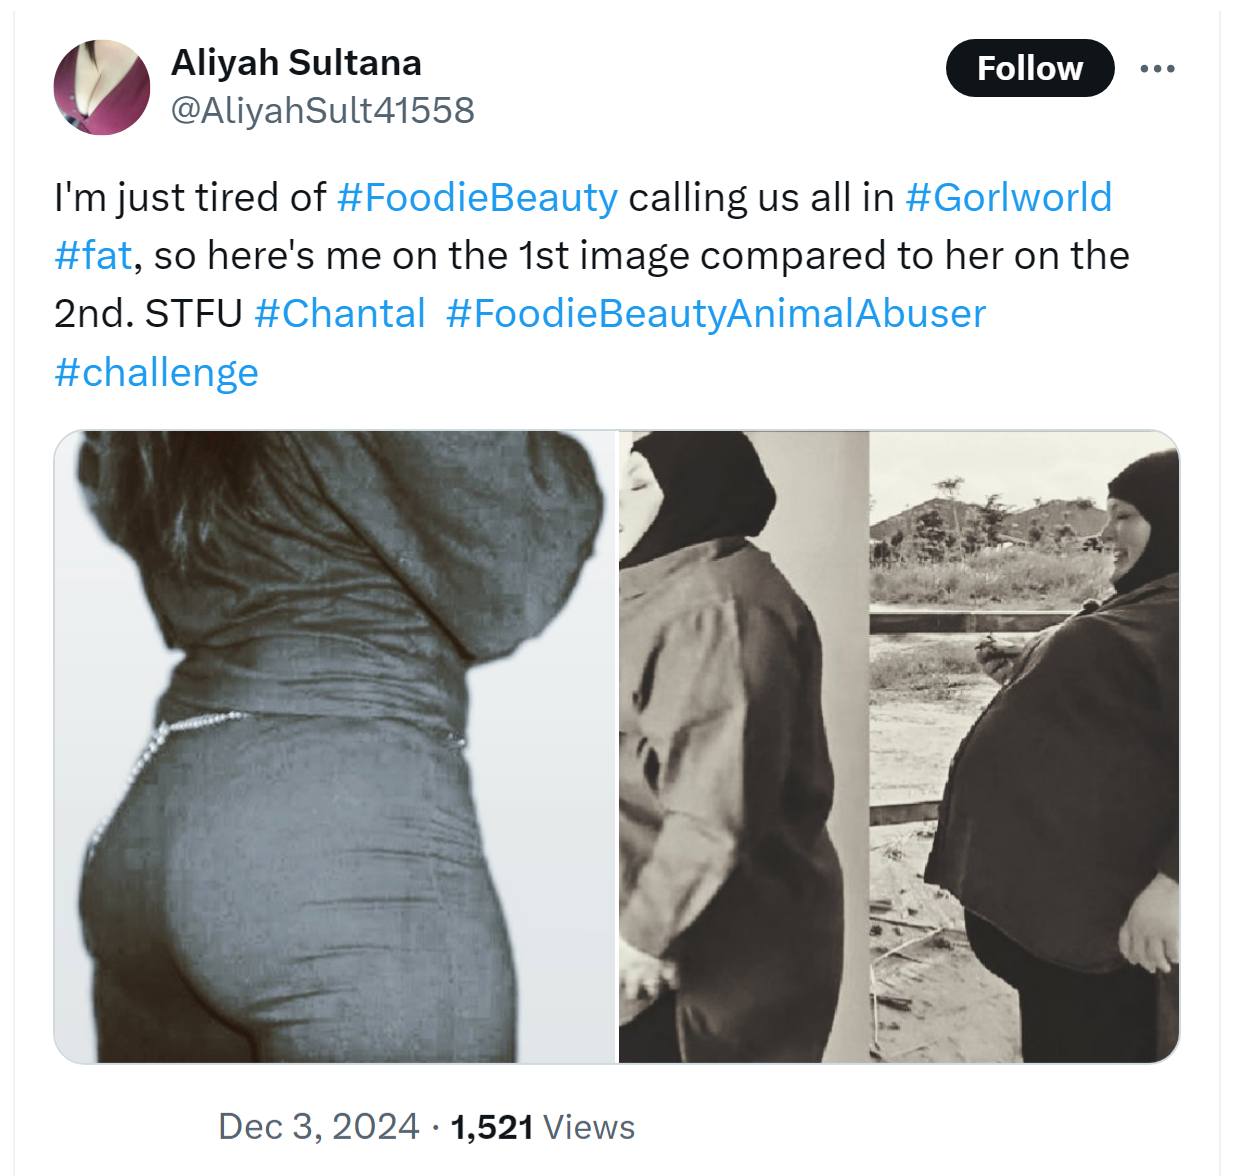The width and height of the screenshot is (1243, 1176).
Task: Click the tweet body text to open the post
Action: [x=592, y=285]
